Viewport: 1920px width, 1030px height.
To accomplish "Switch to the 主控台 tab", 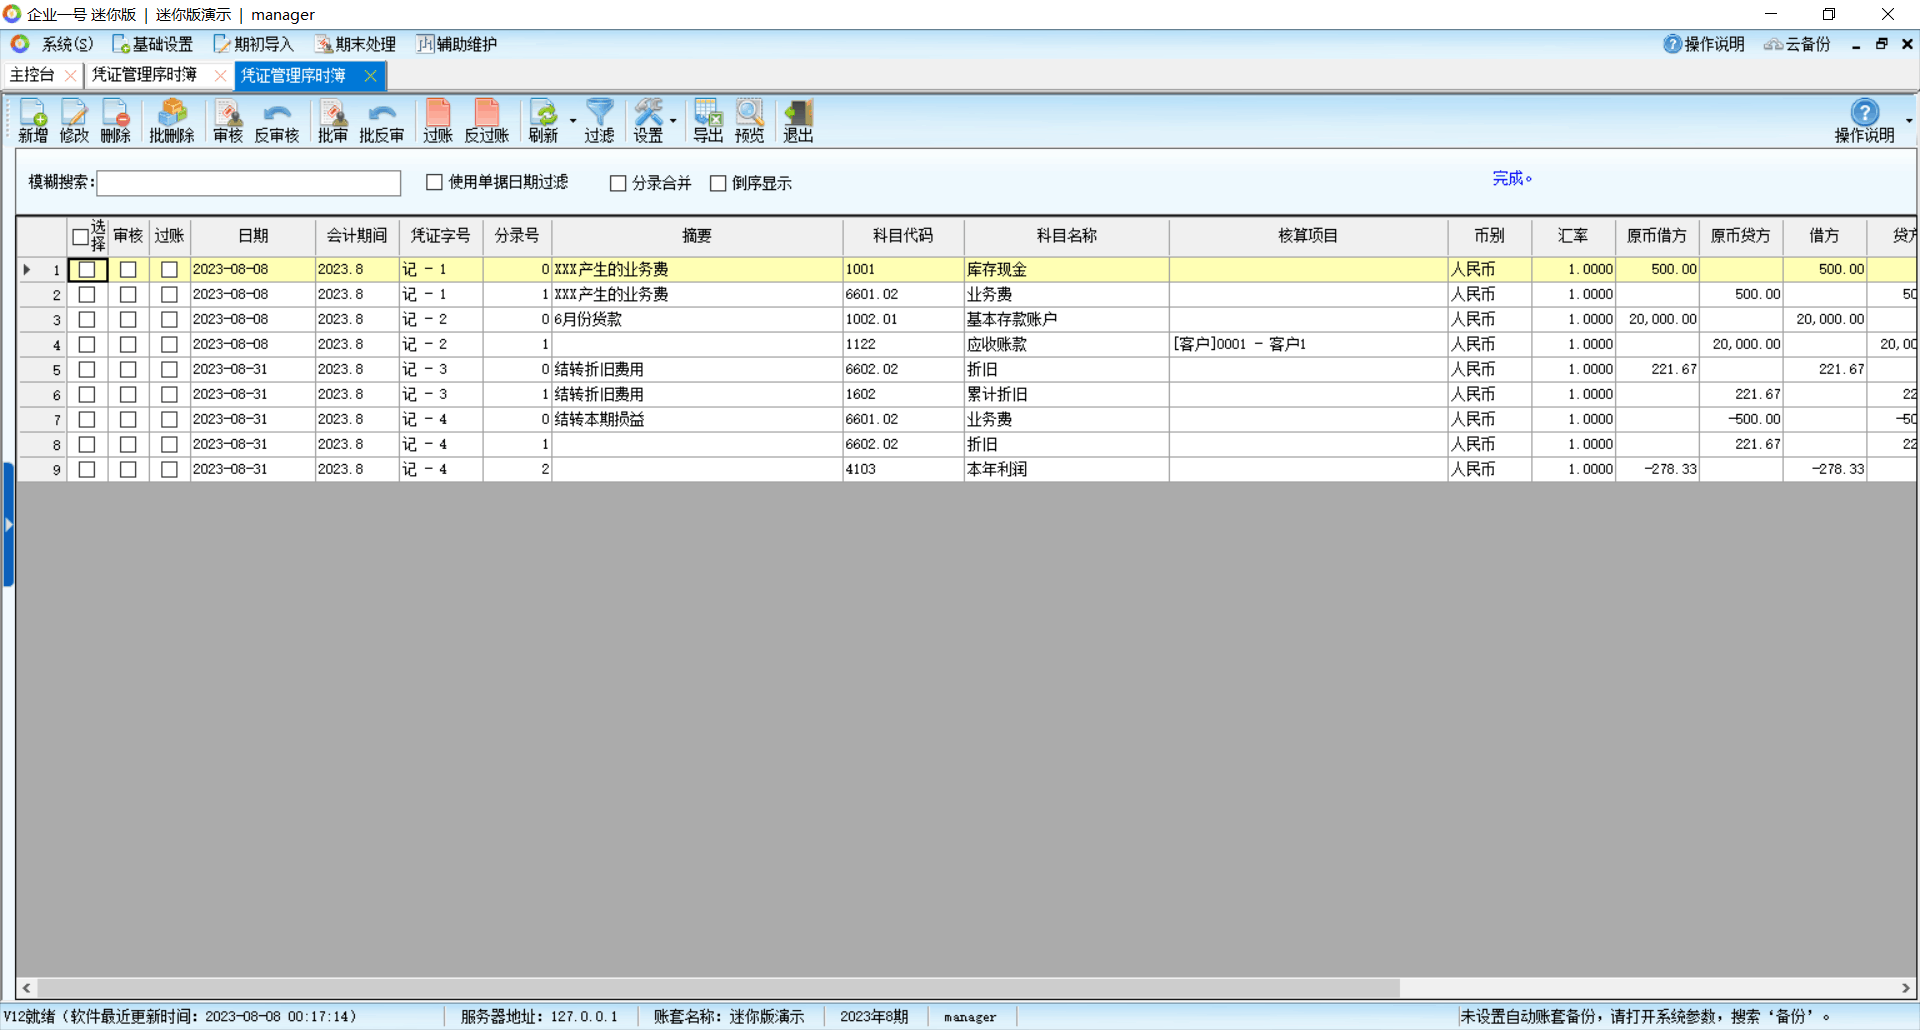I will (x=32, y=75).
